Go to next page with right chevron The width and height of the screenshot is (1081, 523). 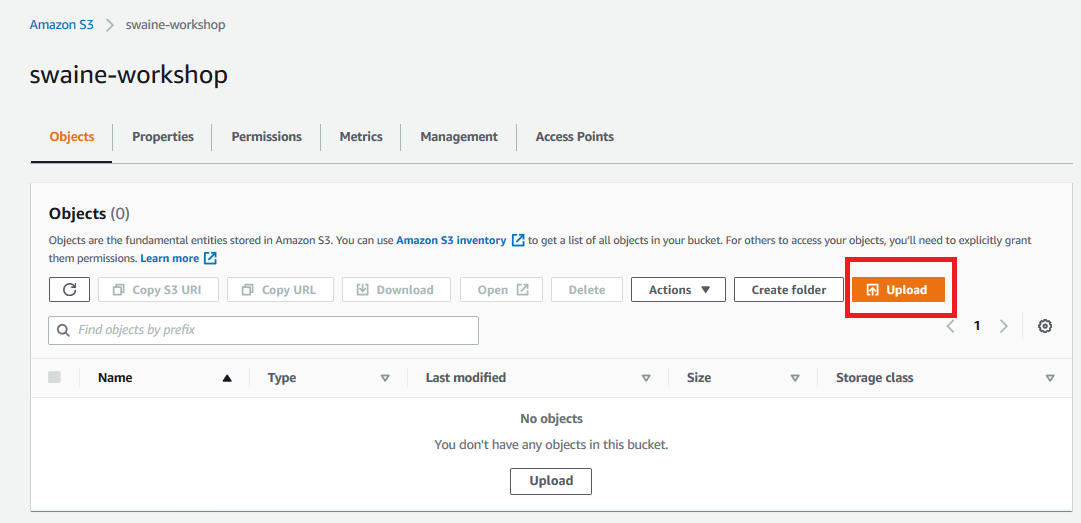coord(1004,327)
